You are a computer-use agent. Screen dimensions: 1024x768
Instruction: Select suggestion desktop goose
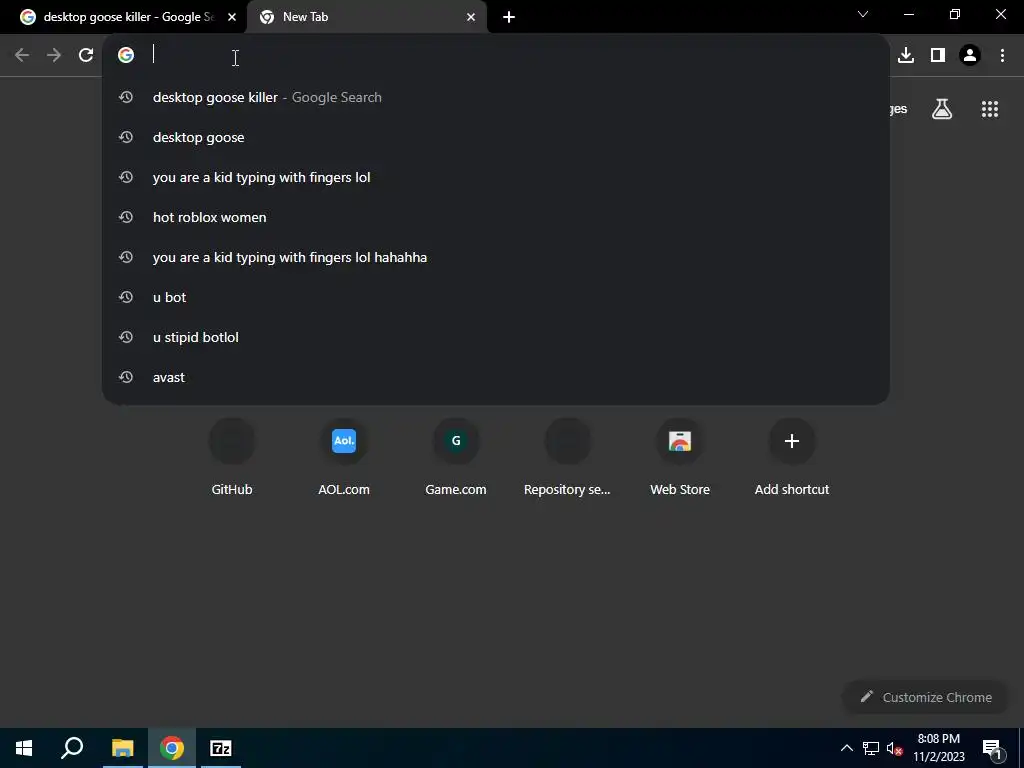[x=496, y=137]
